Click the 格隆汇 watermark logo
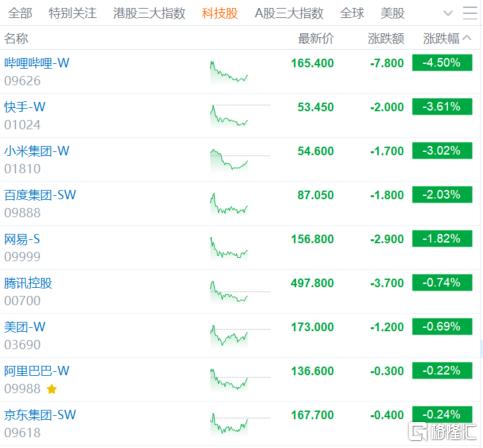Image resolution: width=483 pixels, height=448 pixels. pos(443,432)
